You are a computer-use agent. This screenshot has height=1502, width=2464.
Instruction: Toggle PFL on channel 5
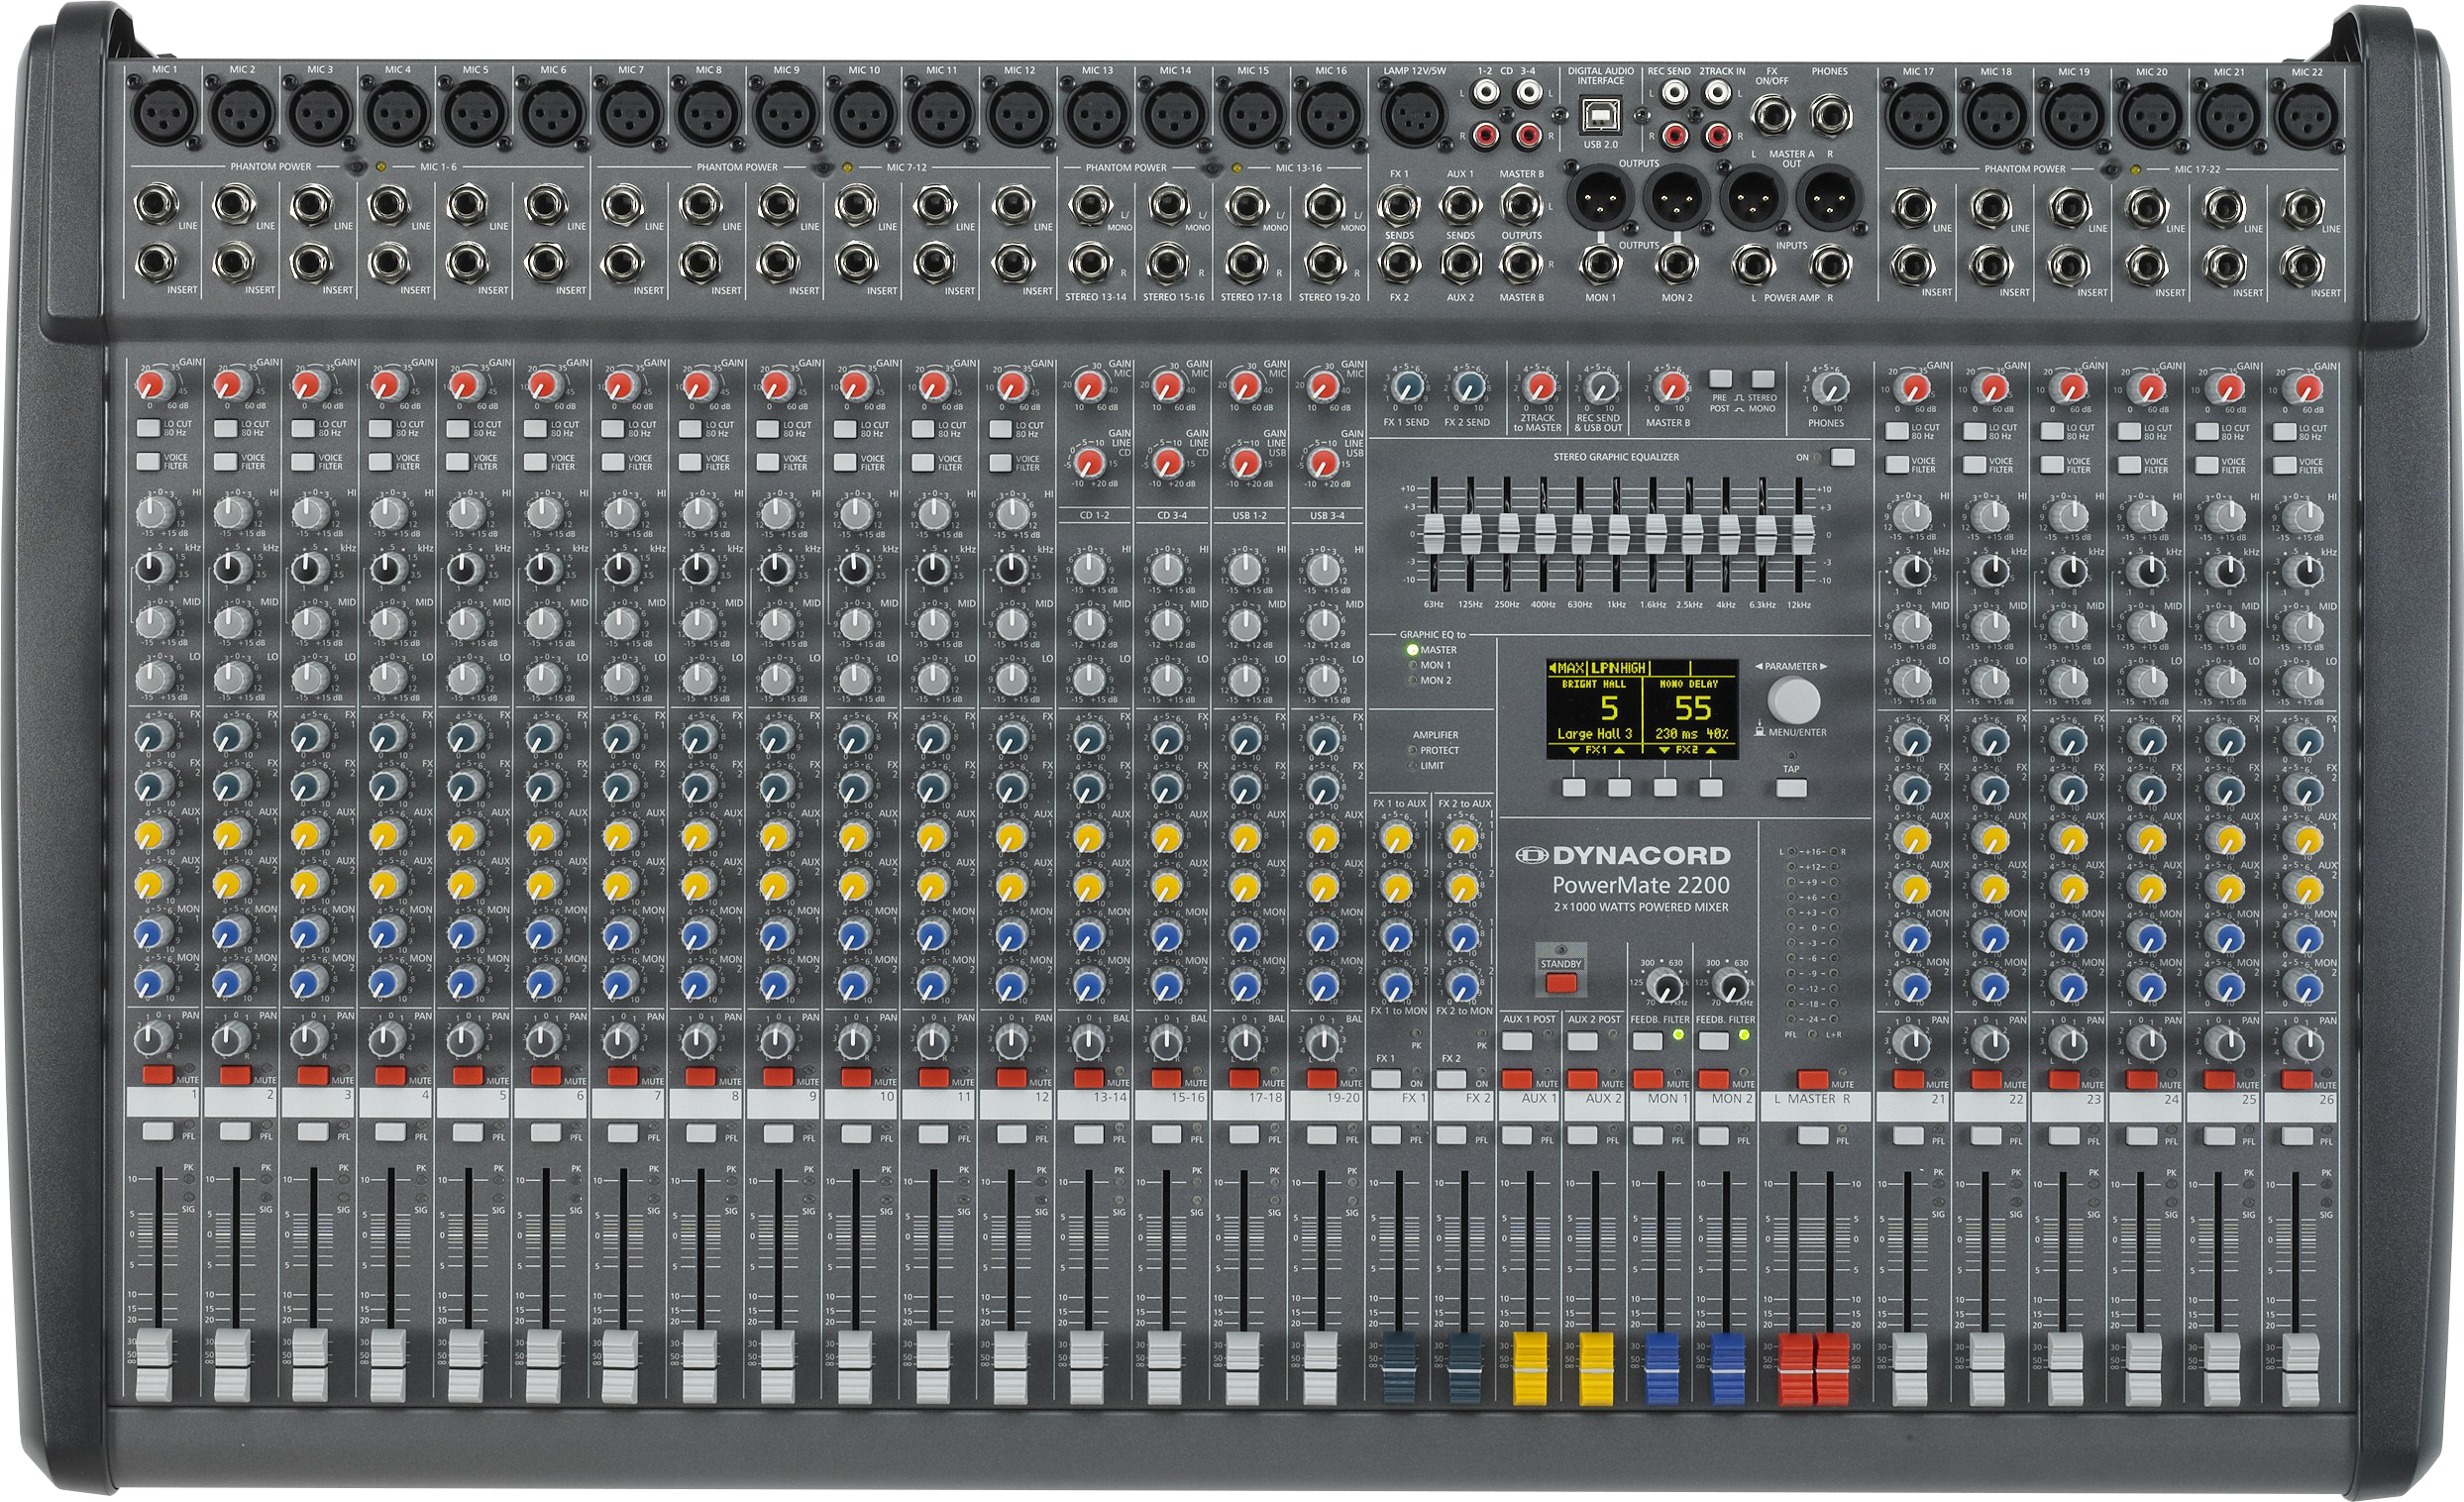click(468, 1132)
